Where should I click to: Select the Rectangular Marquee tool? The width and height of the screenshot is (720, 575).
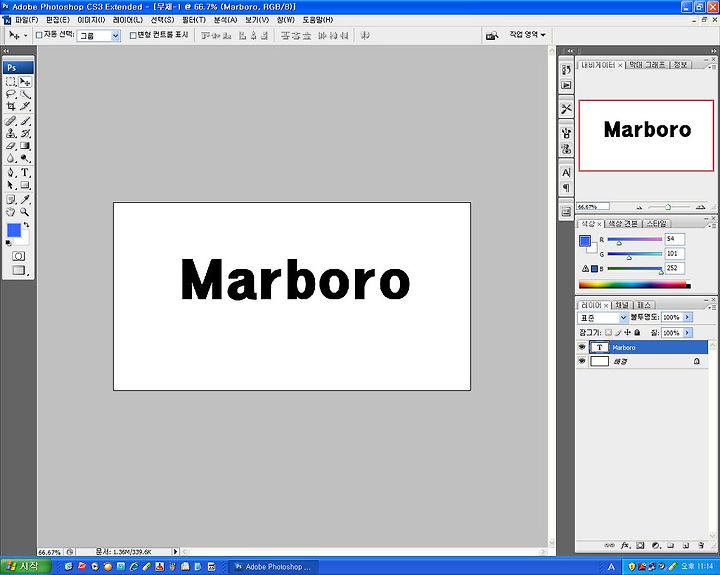[11, 82]
